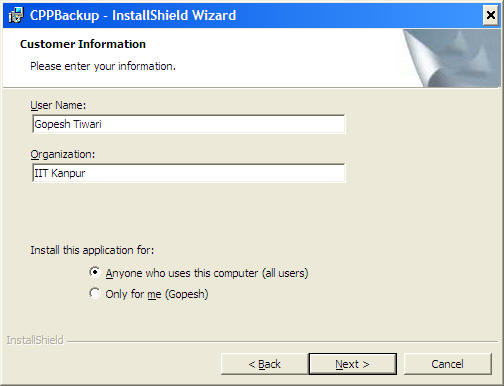Viewport: 504px width, 386px height.
Task: Click the 'User Name:' field label
Action: 58,105
